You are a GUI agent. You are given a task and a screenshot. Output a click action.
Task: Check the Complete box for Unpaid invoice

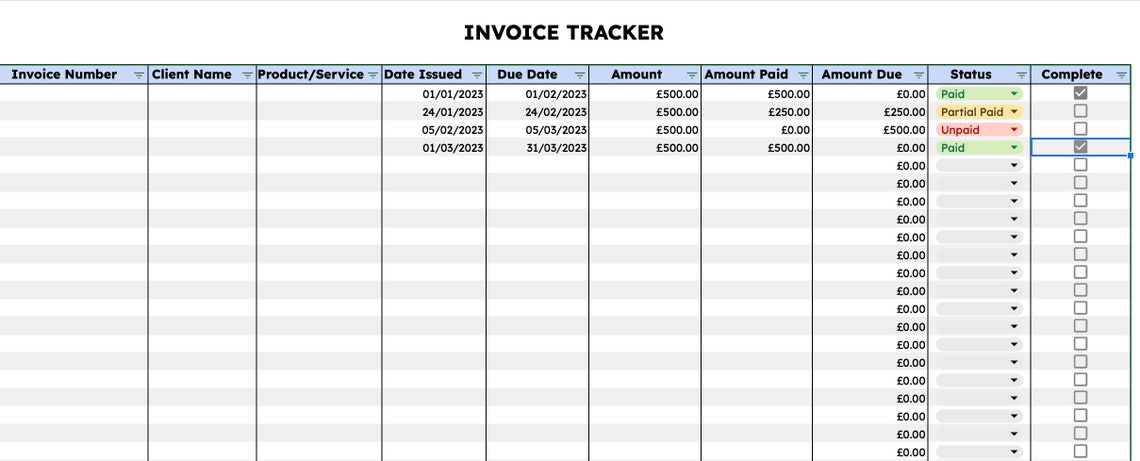(1080, 129)
